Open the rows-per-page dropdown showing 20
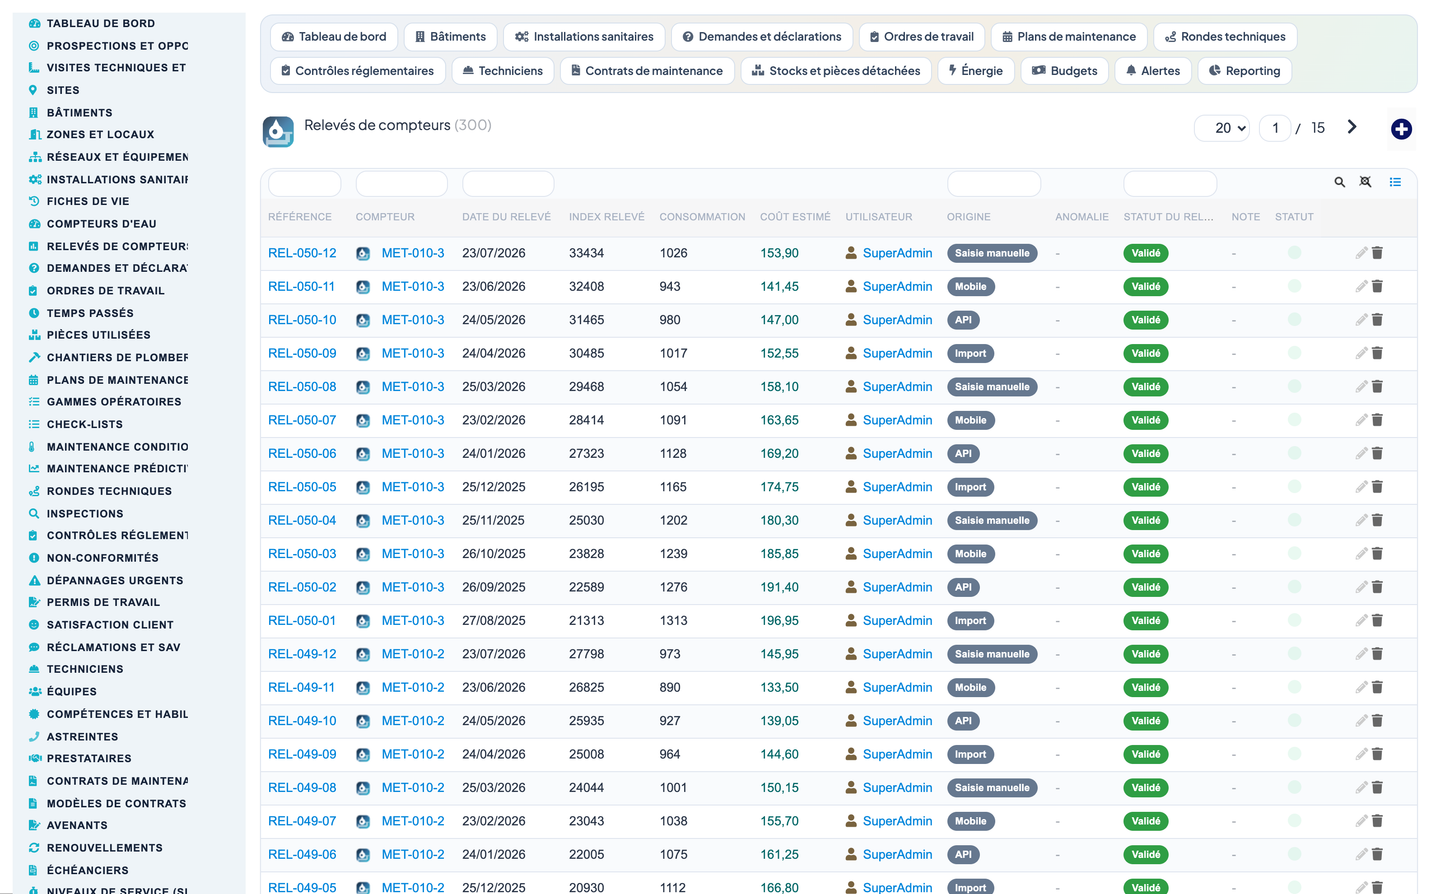 (x=1222, y=128)
